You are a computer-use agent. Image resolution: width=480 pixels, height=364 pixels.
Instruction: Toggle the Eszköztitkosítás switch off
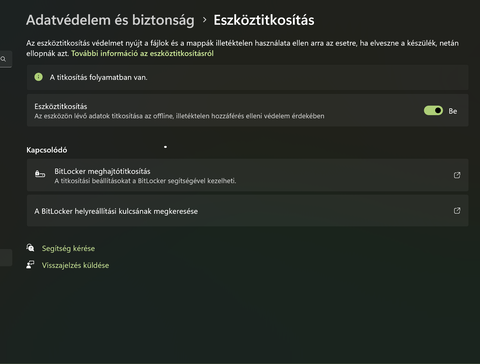click(433, 111)
